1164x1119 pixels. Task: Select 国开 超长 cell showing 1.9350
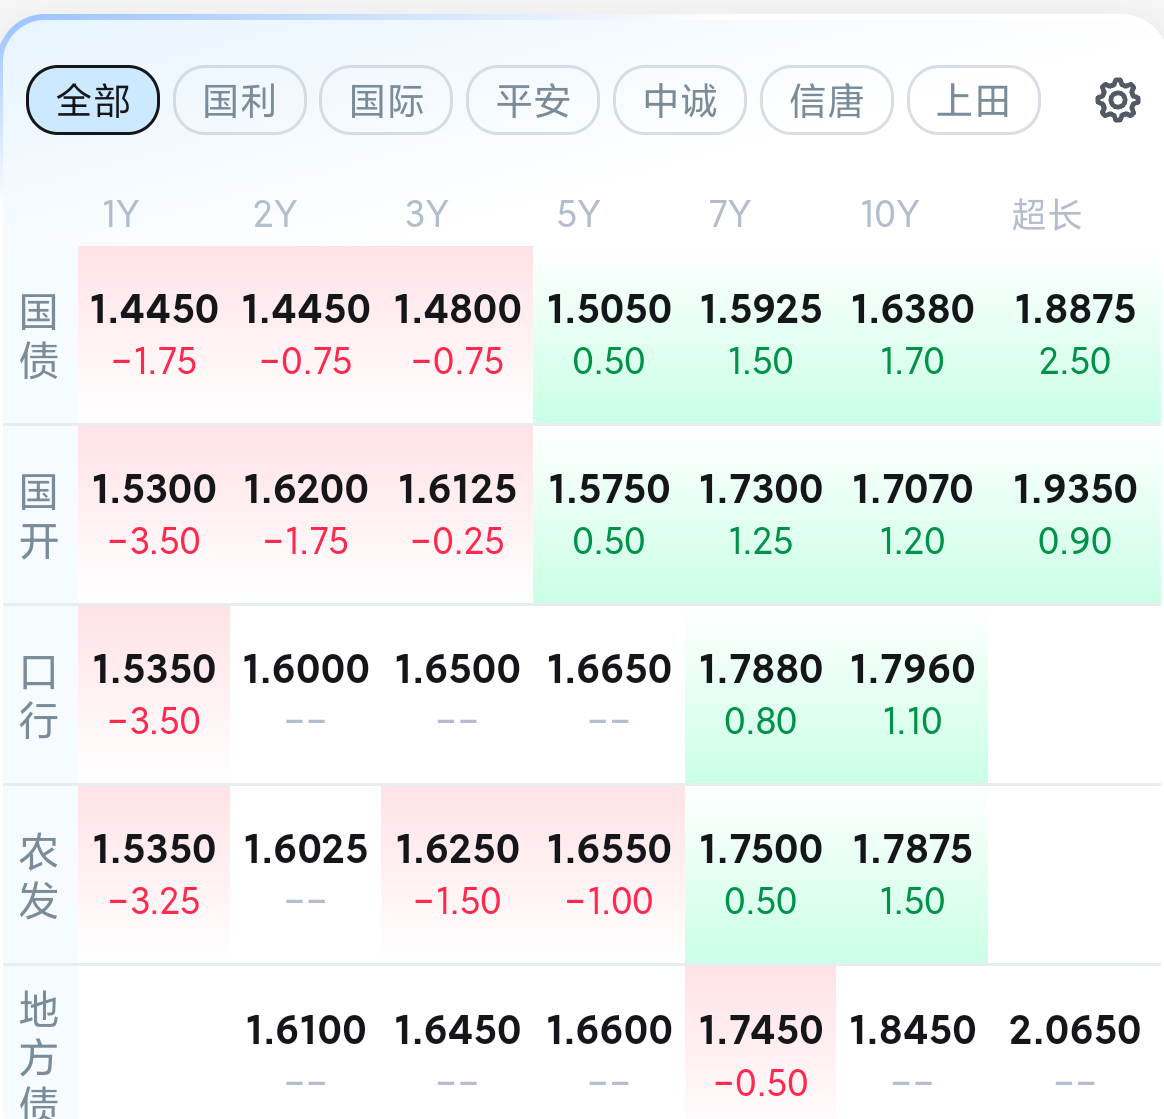[1074, 515]
